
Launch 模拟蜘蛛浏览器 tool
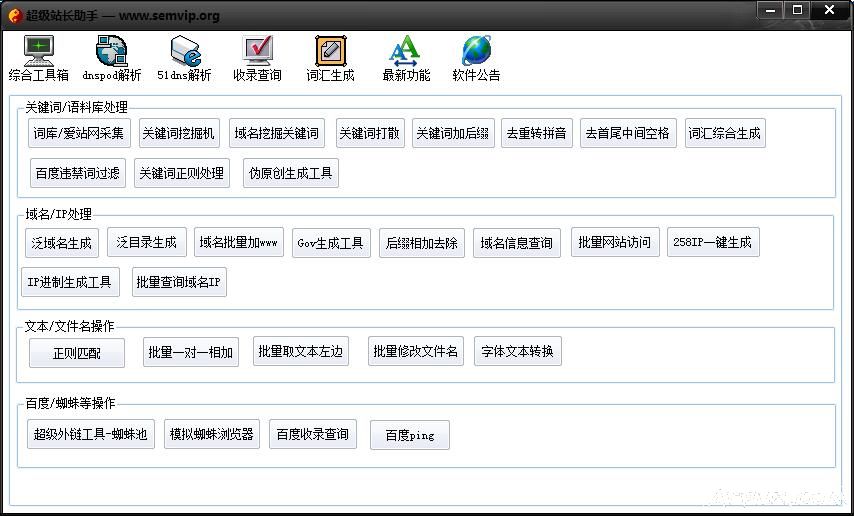click(x=212, y=434)
